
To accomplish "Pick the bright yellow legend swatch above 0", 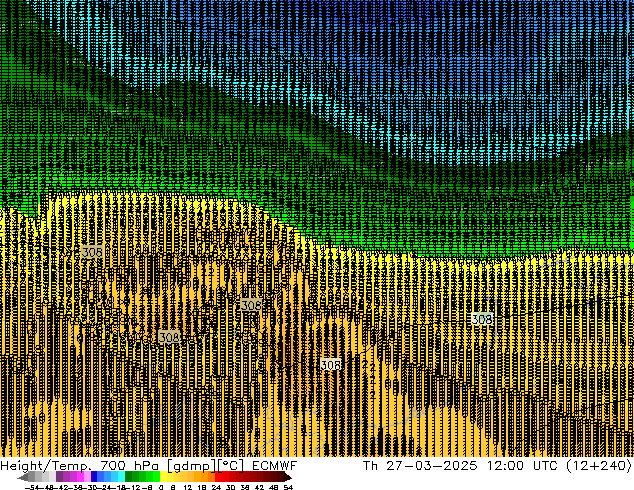I will 163,477.
